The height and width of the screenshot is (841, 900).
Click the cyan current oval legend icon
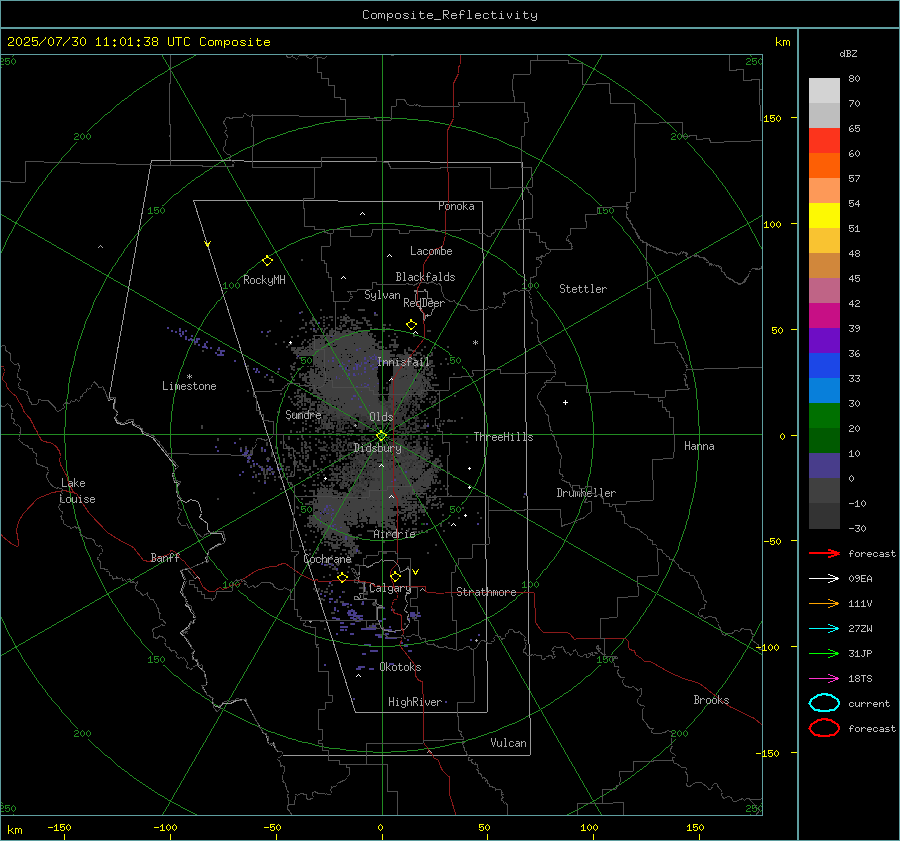(824, 703)
